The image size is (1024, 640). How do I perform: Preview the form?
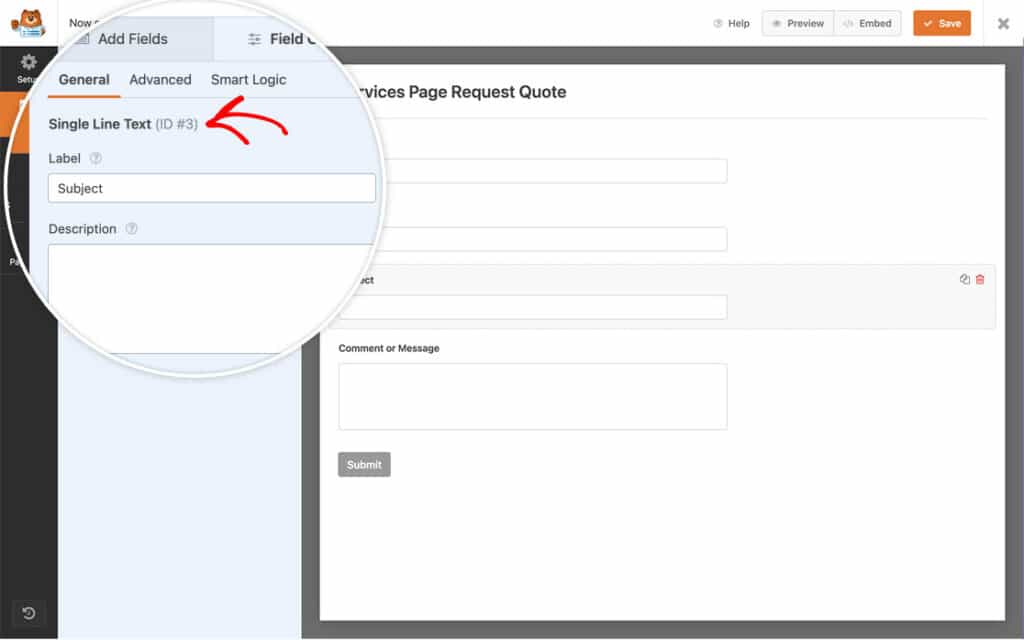[x=797, y=22]
